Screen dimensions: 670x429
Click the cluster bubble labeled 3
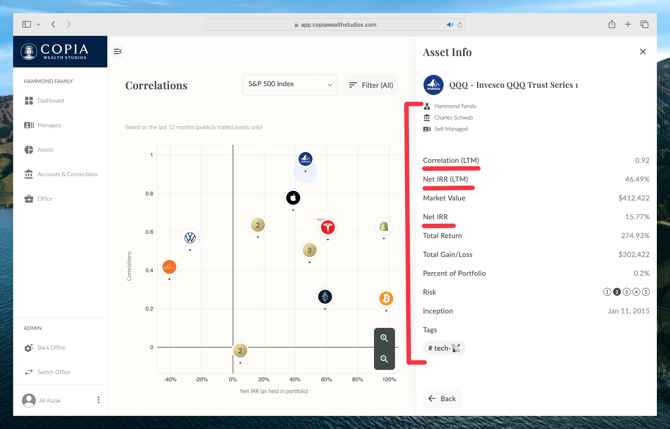click(x=310, y=250)
